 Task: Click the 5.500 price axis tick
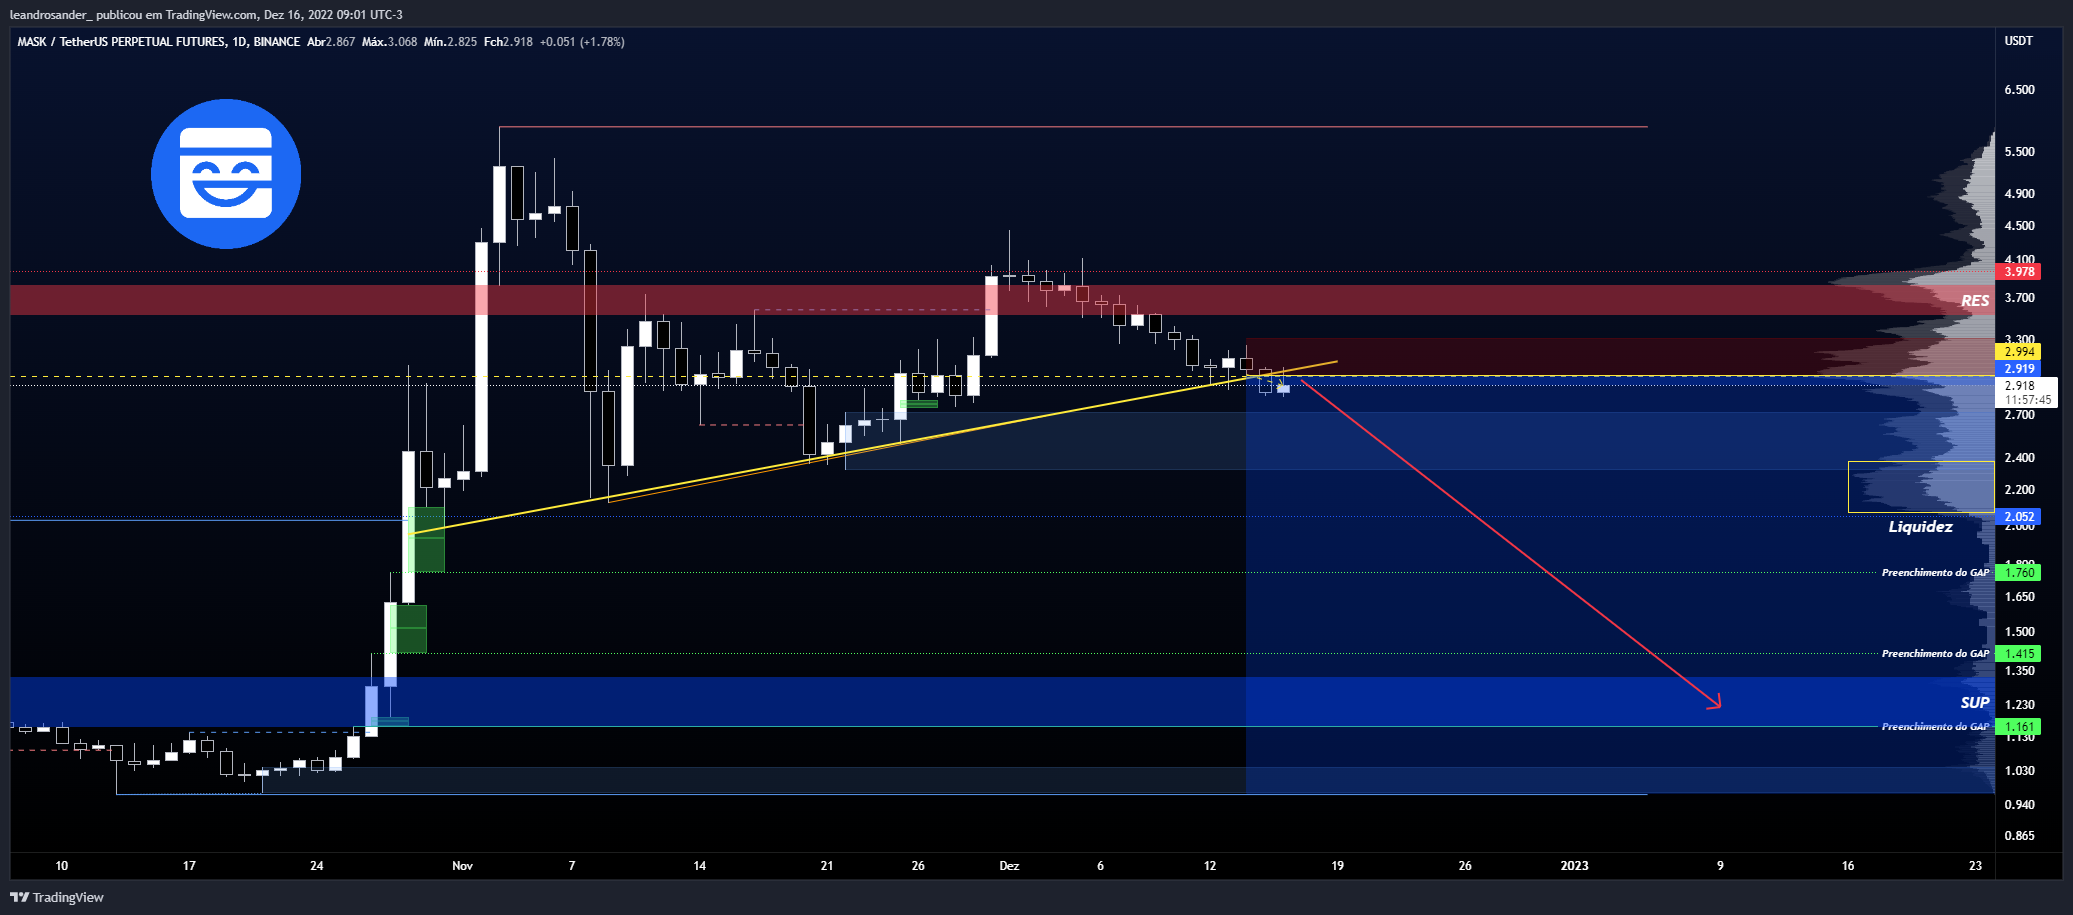point(2019,152)
